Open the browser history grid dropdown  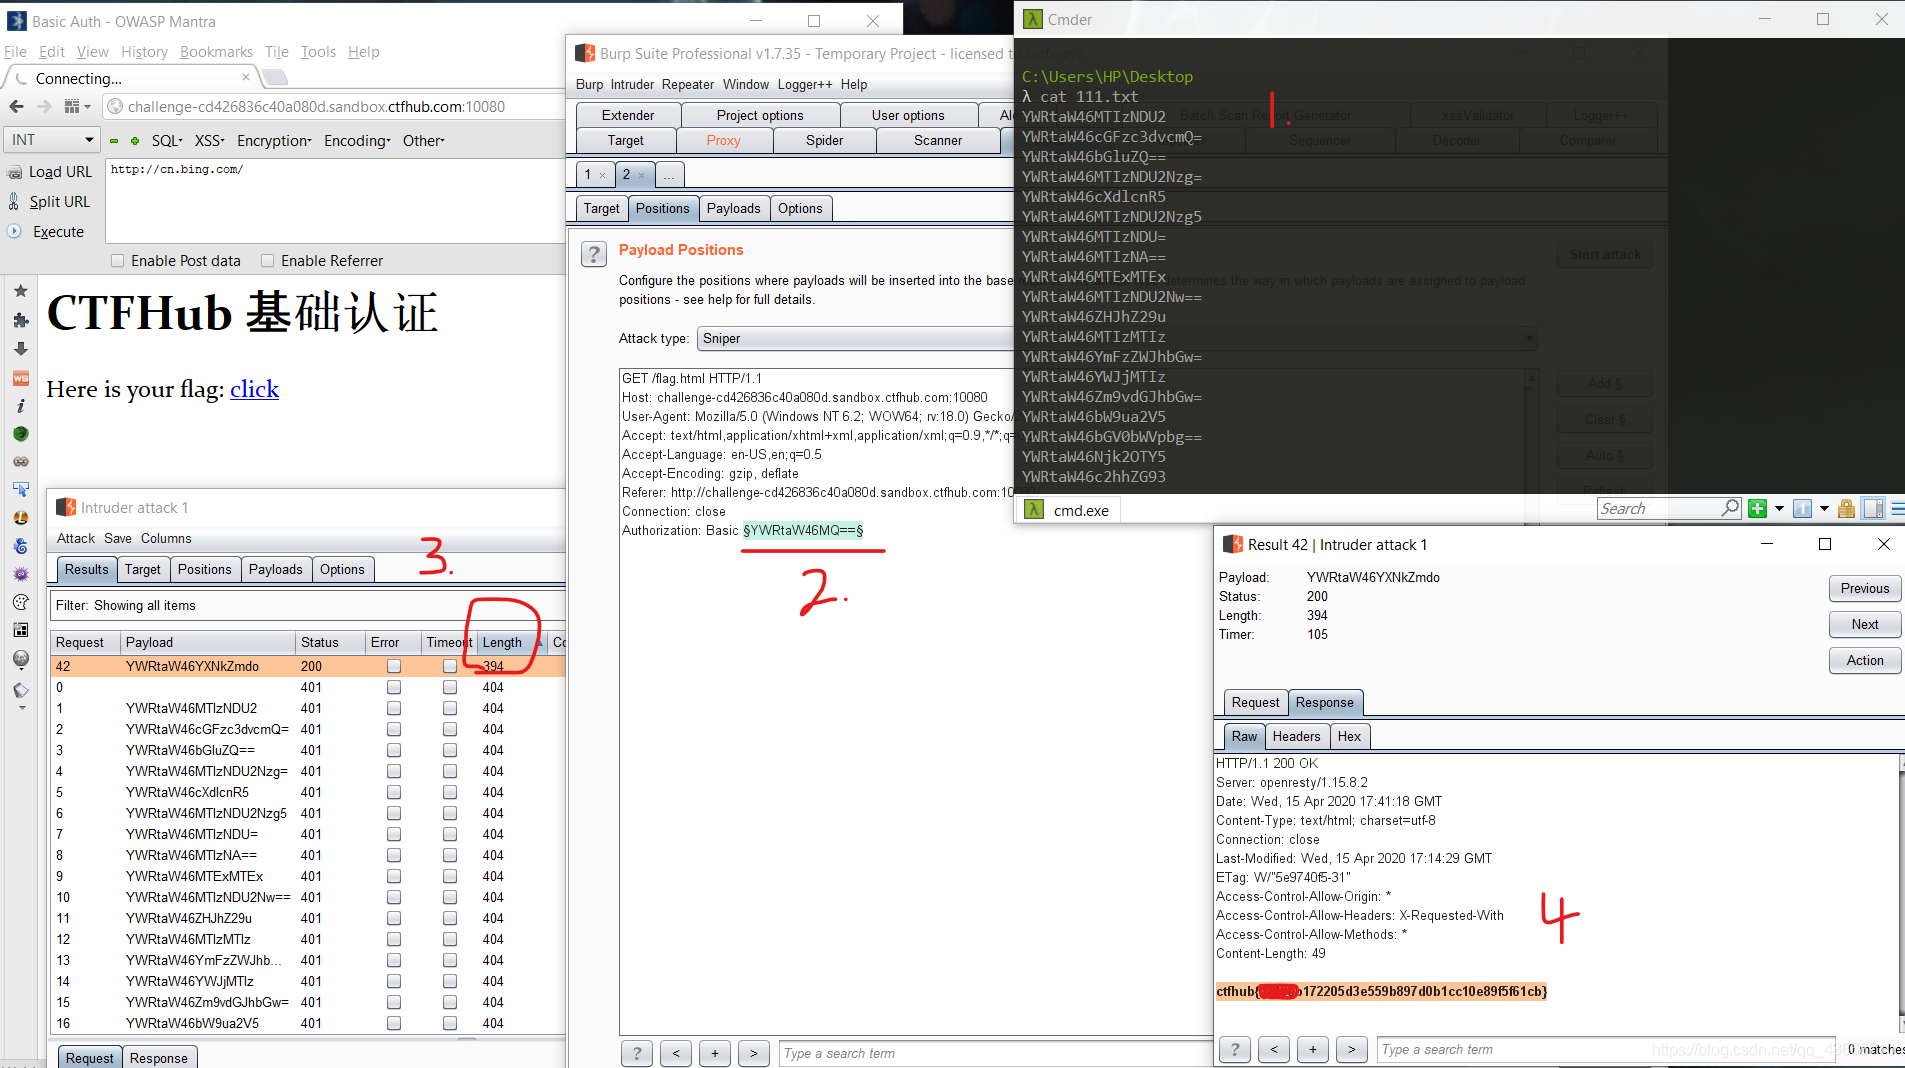click(x=77, y=106)
